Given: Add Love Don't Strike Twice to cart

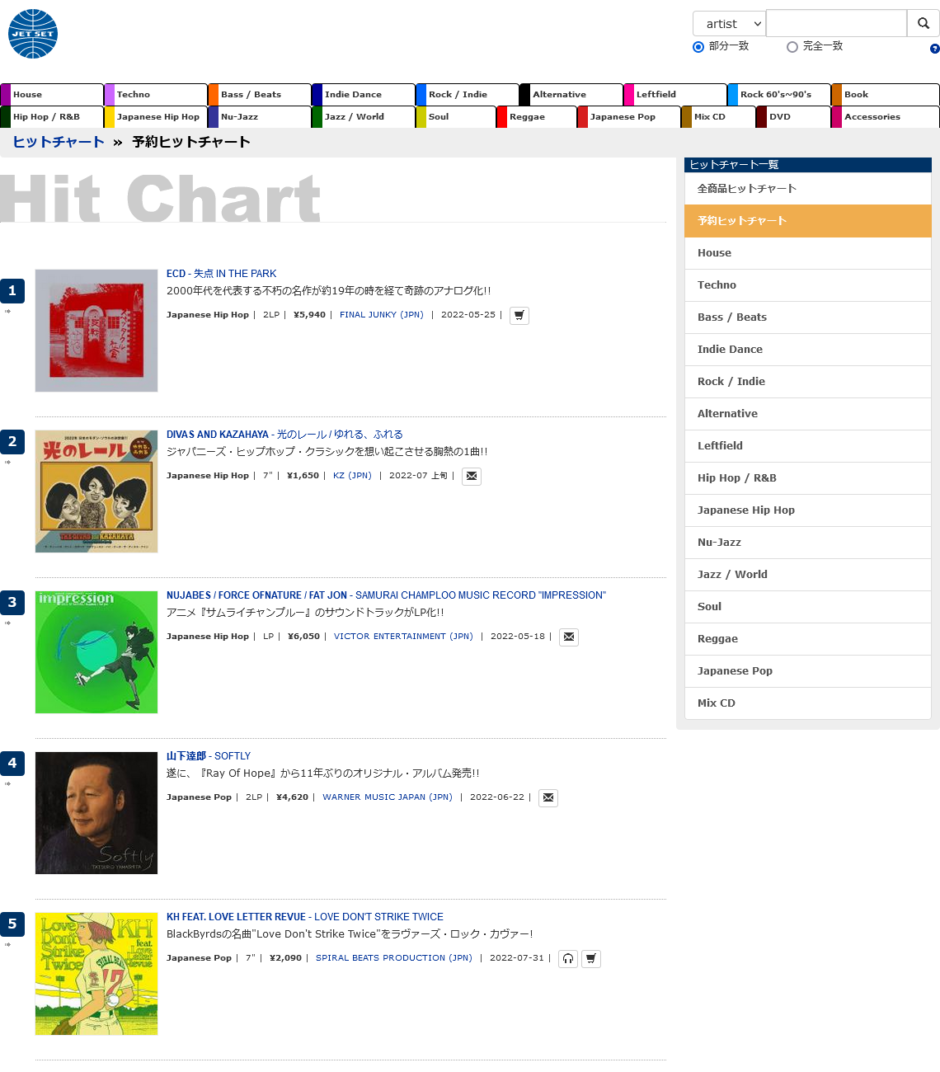Looking at the screenshot, I should (x=591, y=959).
